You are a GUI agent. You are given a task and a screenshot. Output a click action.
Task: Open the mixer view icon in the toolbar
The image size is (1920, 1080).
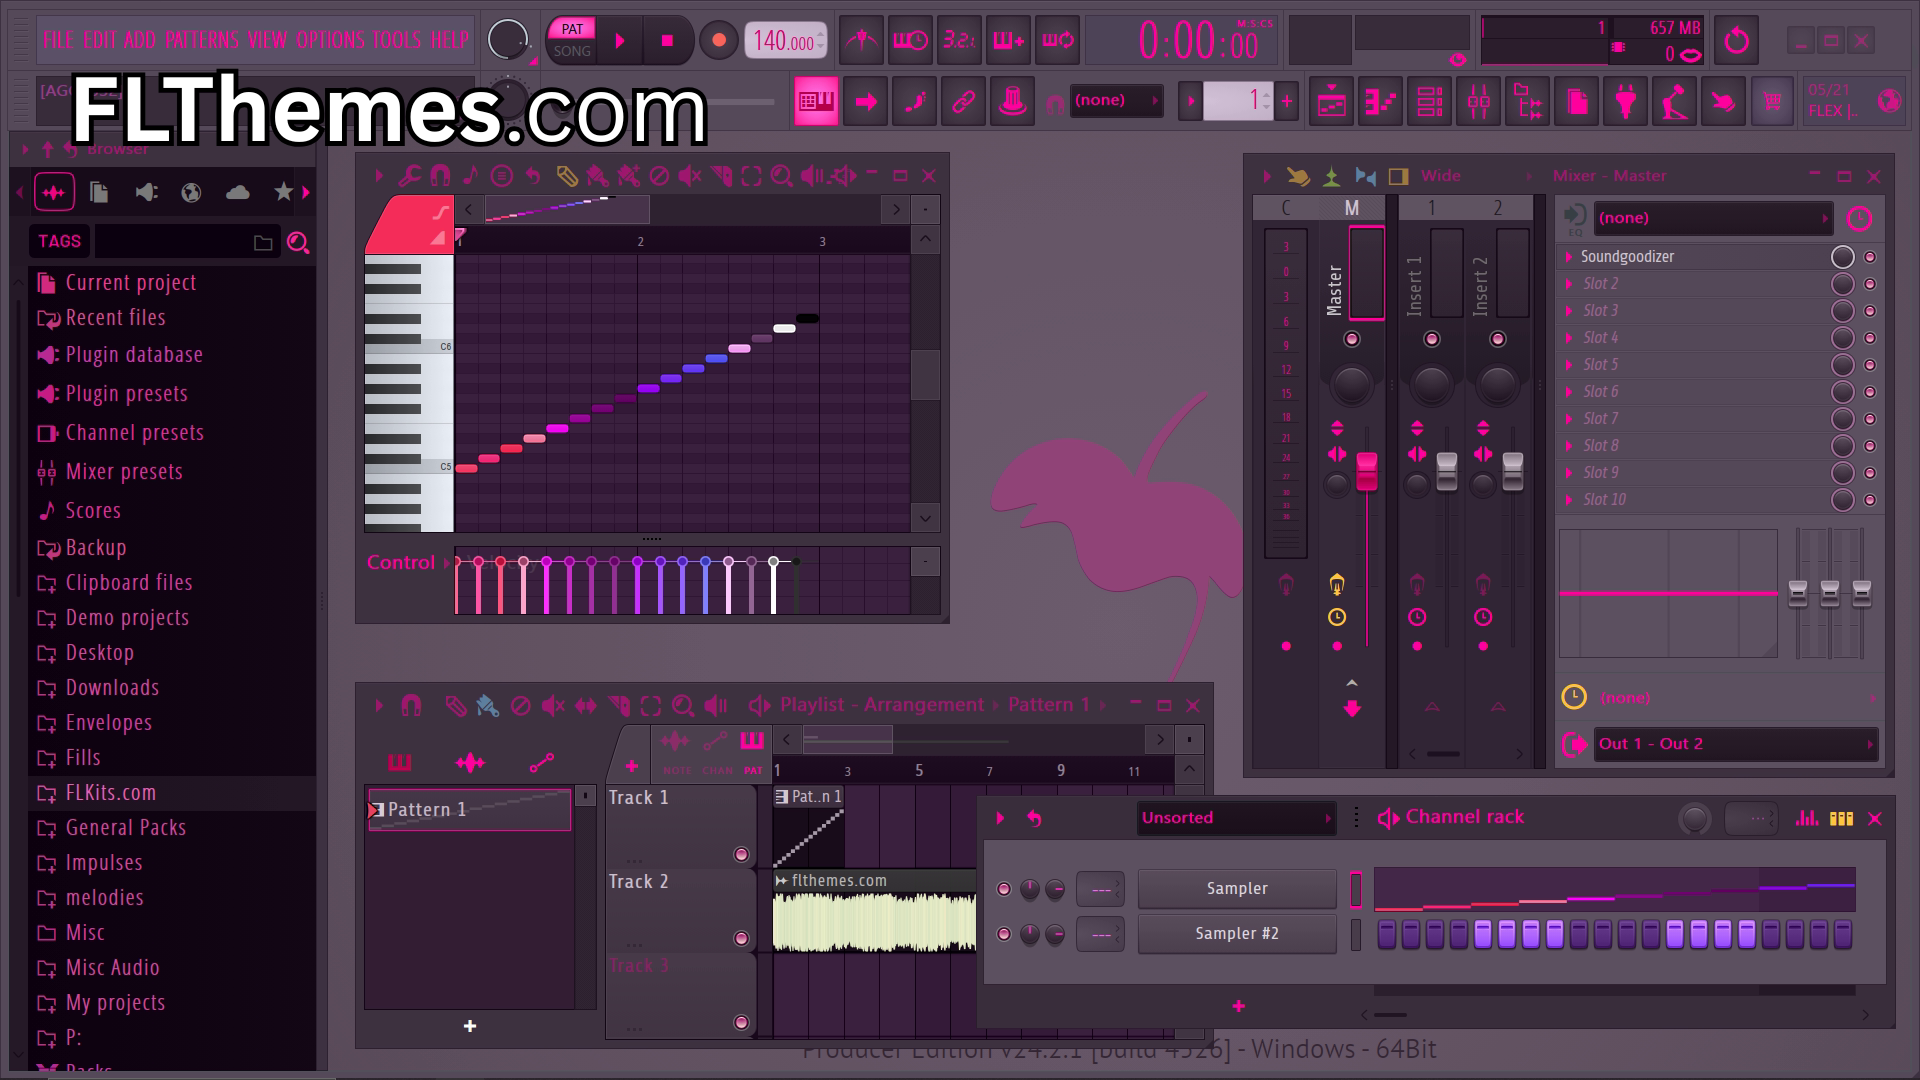click(x=1479, y=101)
